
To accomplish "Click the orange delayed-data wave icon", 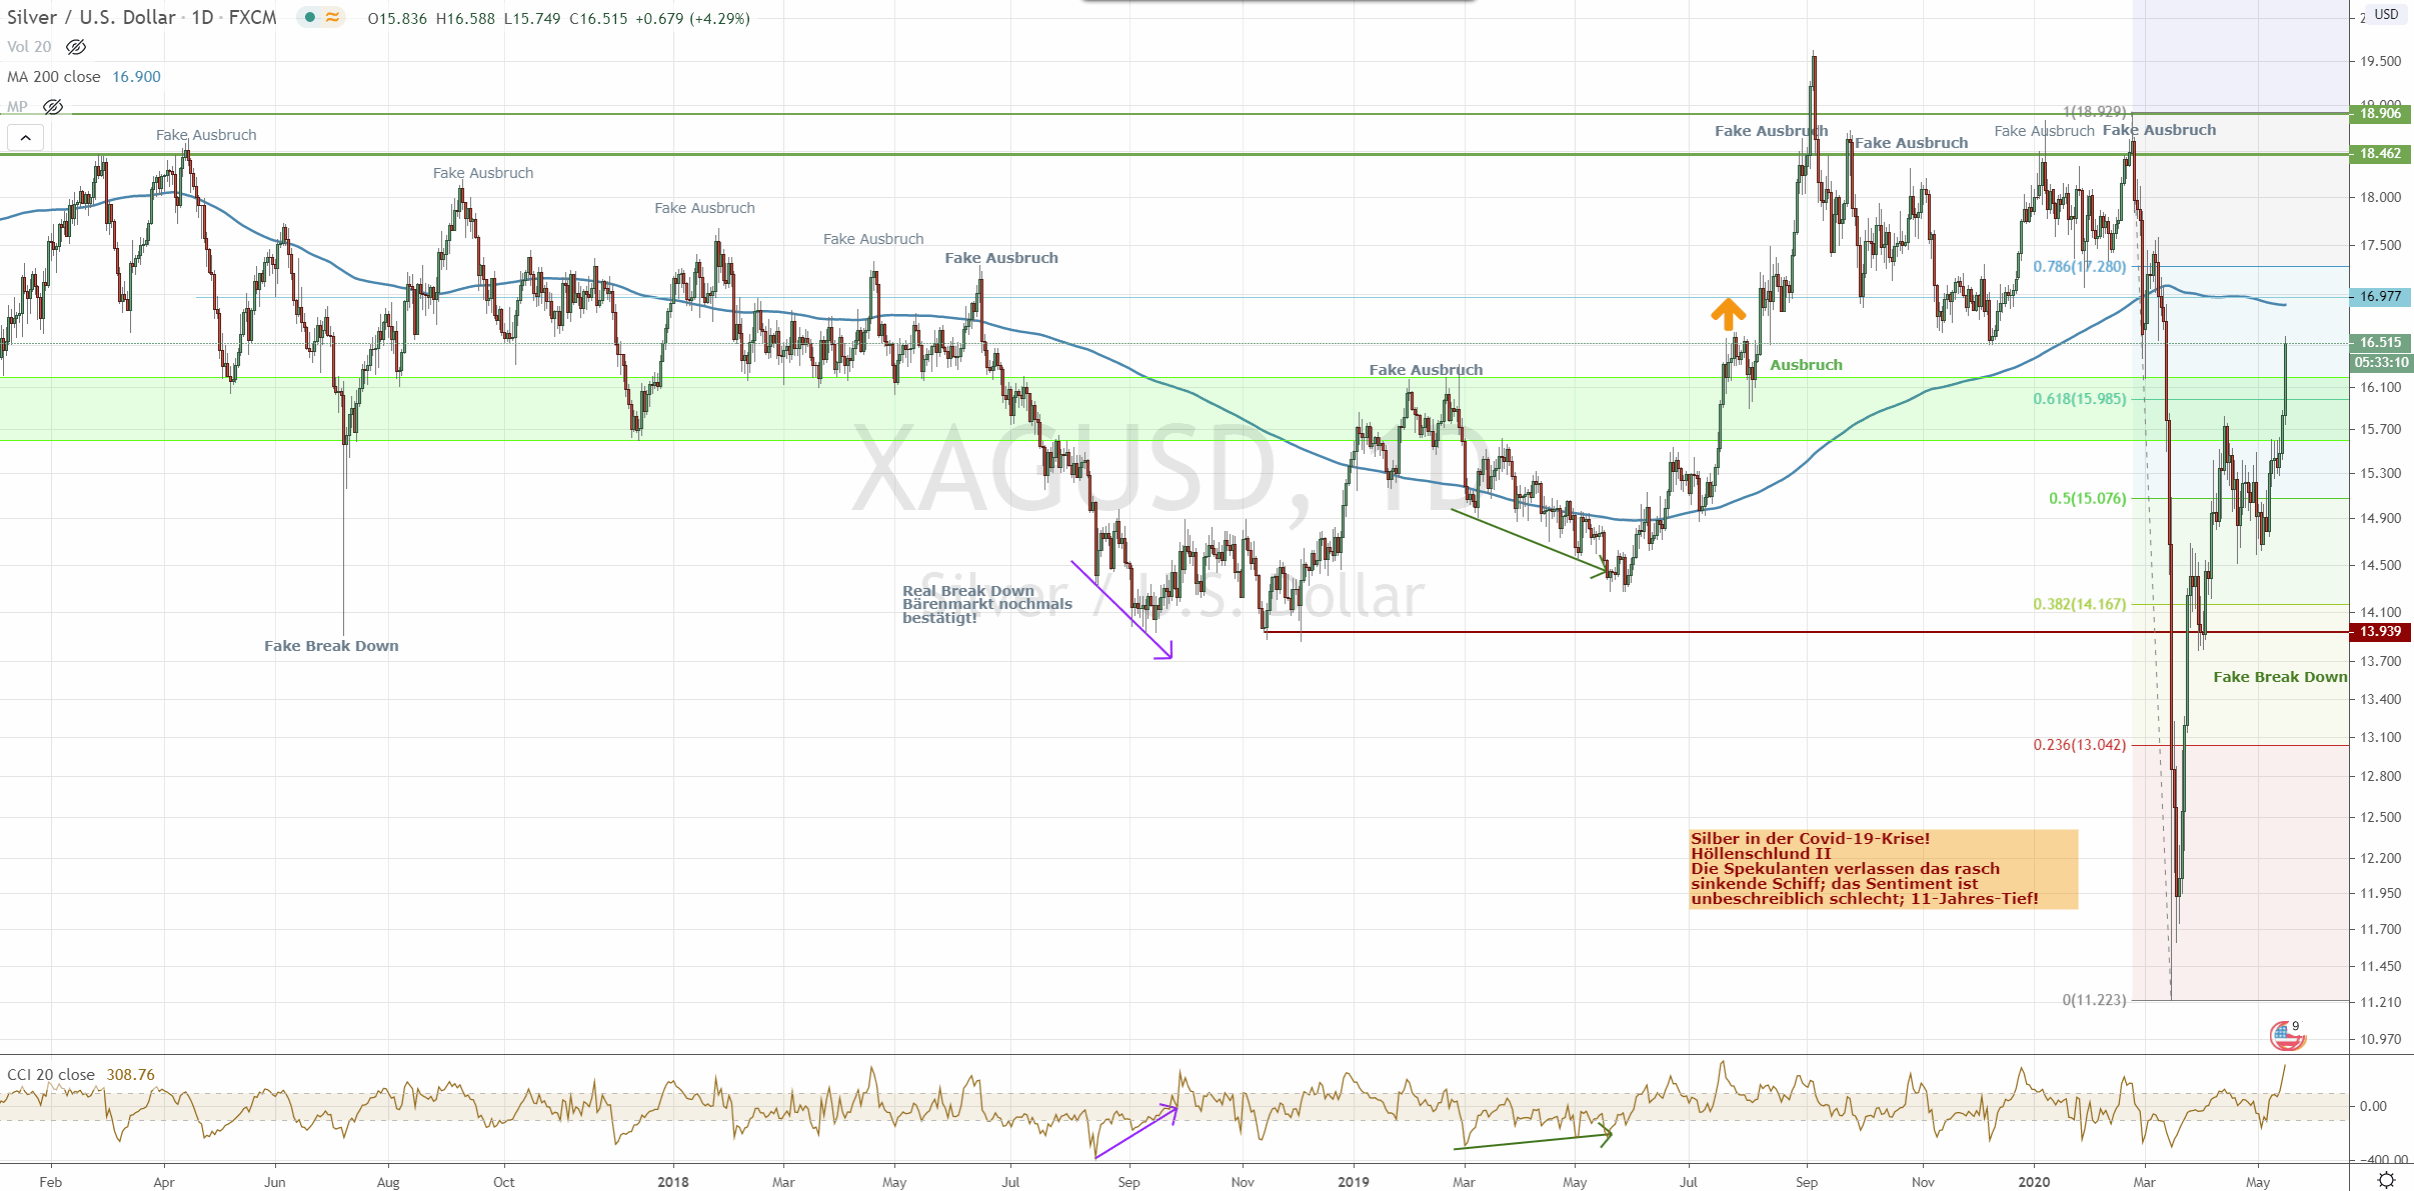I will (x=333, y=18).
